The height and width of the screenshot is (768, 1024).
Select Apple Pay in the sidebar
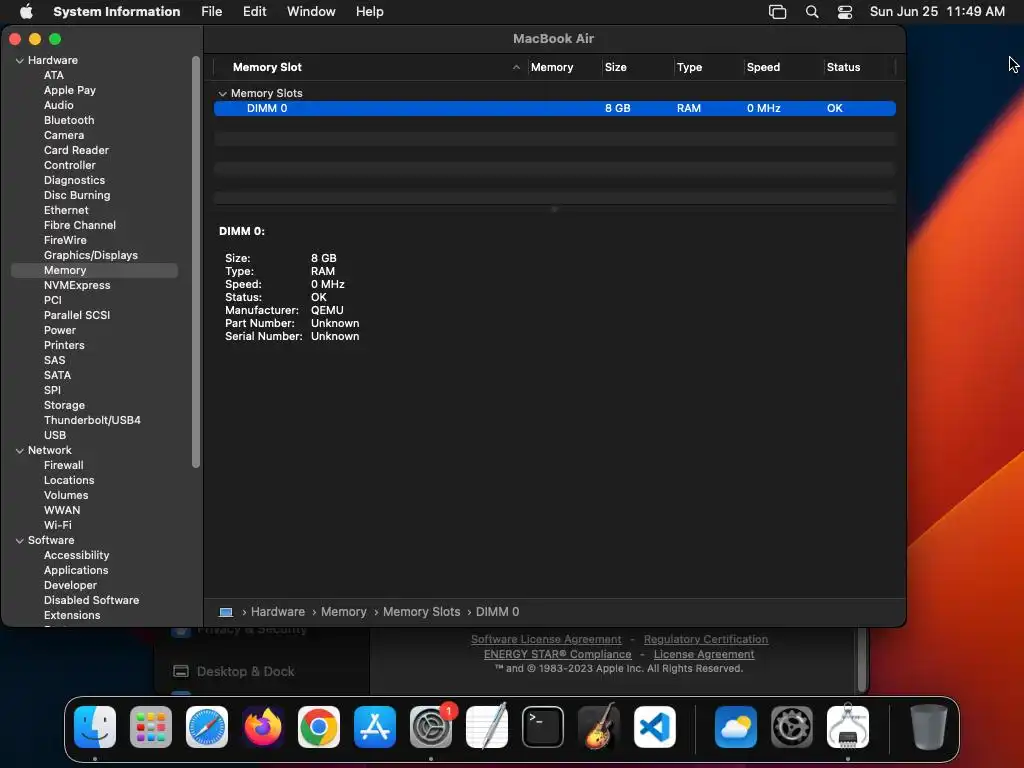coord(70,90)
